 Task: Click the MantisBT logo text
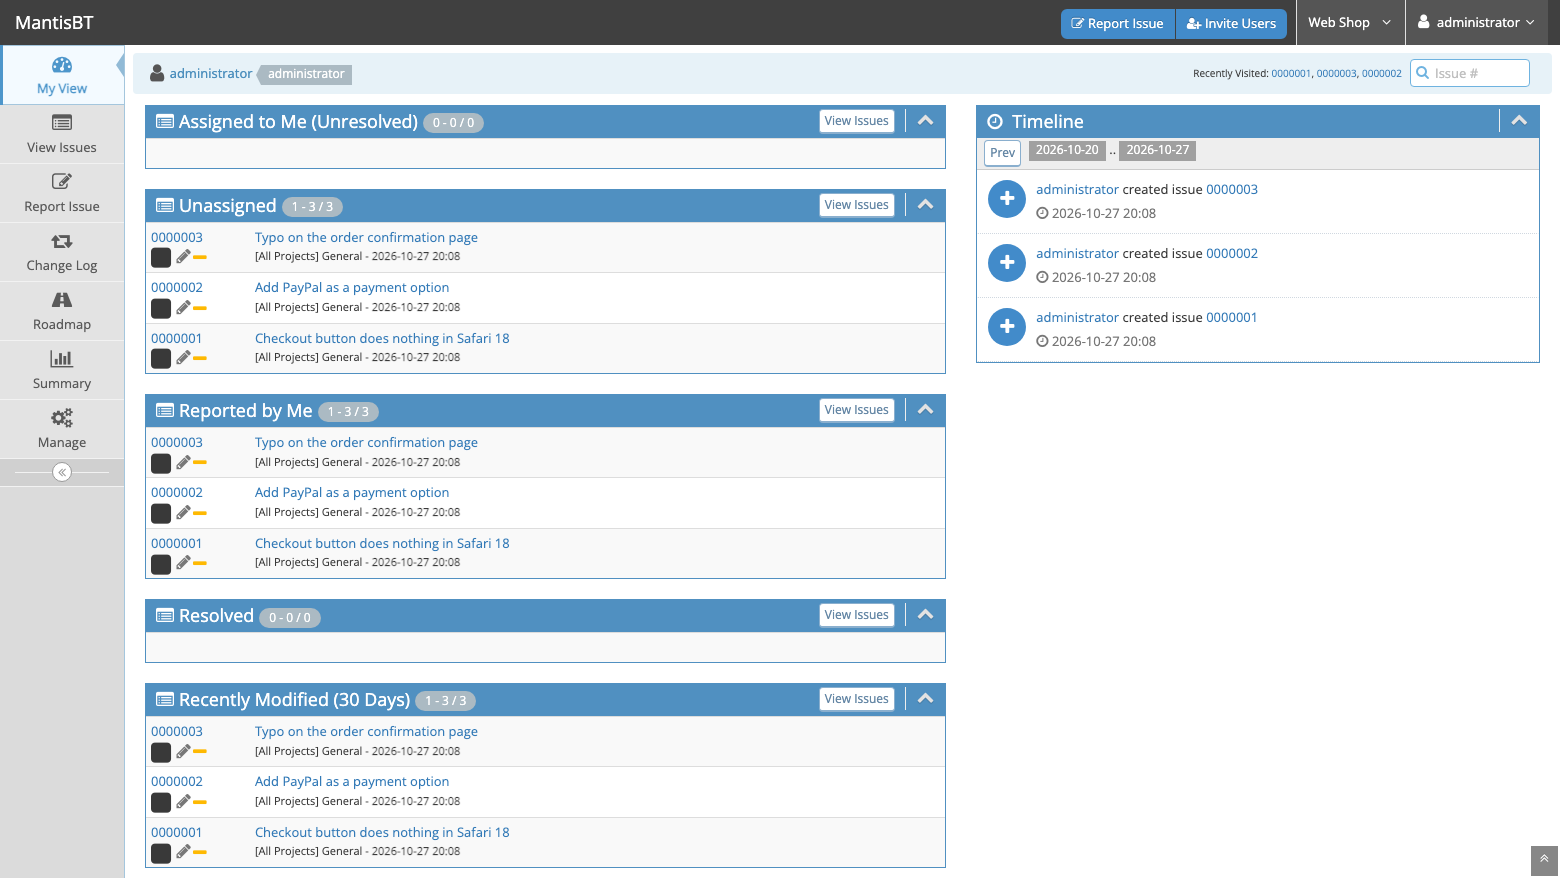(x=54, y=23)
